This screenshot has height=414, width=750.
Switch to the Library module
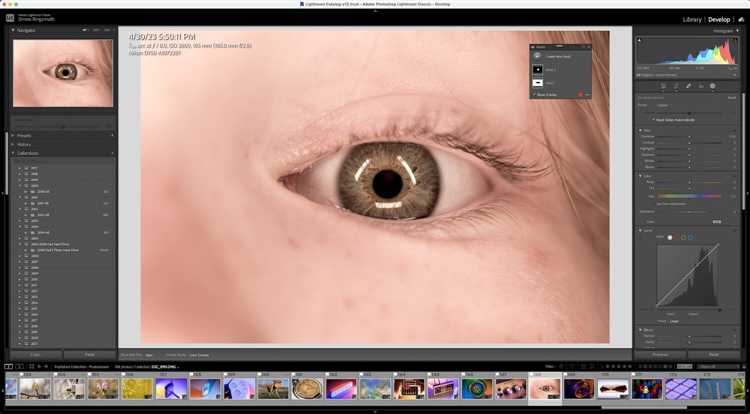692,20
